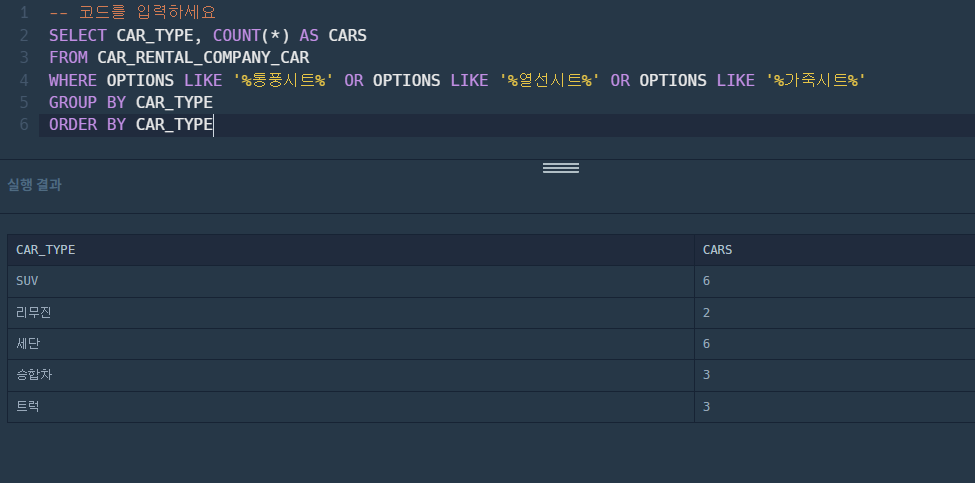Click the ORDER BY keyword on line 6
This screenshot has height=483, width=975.
(x=88, y=125)
